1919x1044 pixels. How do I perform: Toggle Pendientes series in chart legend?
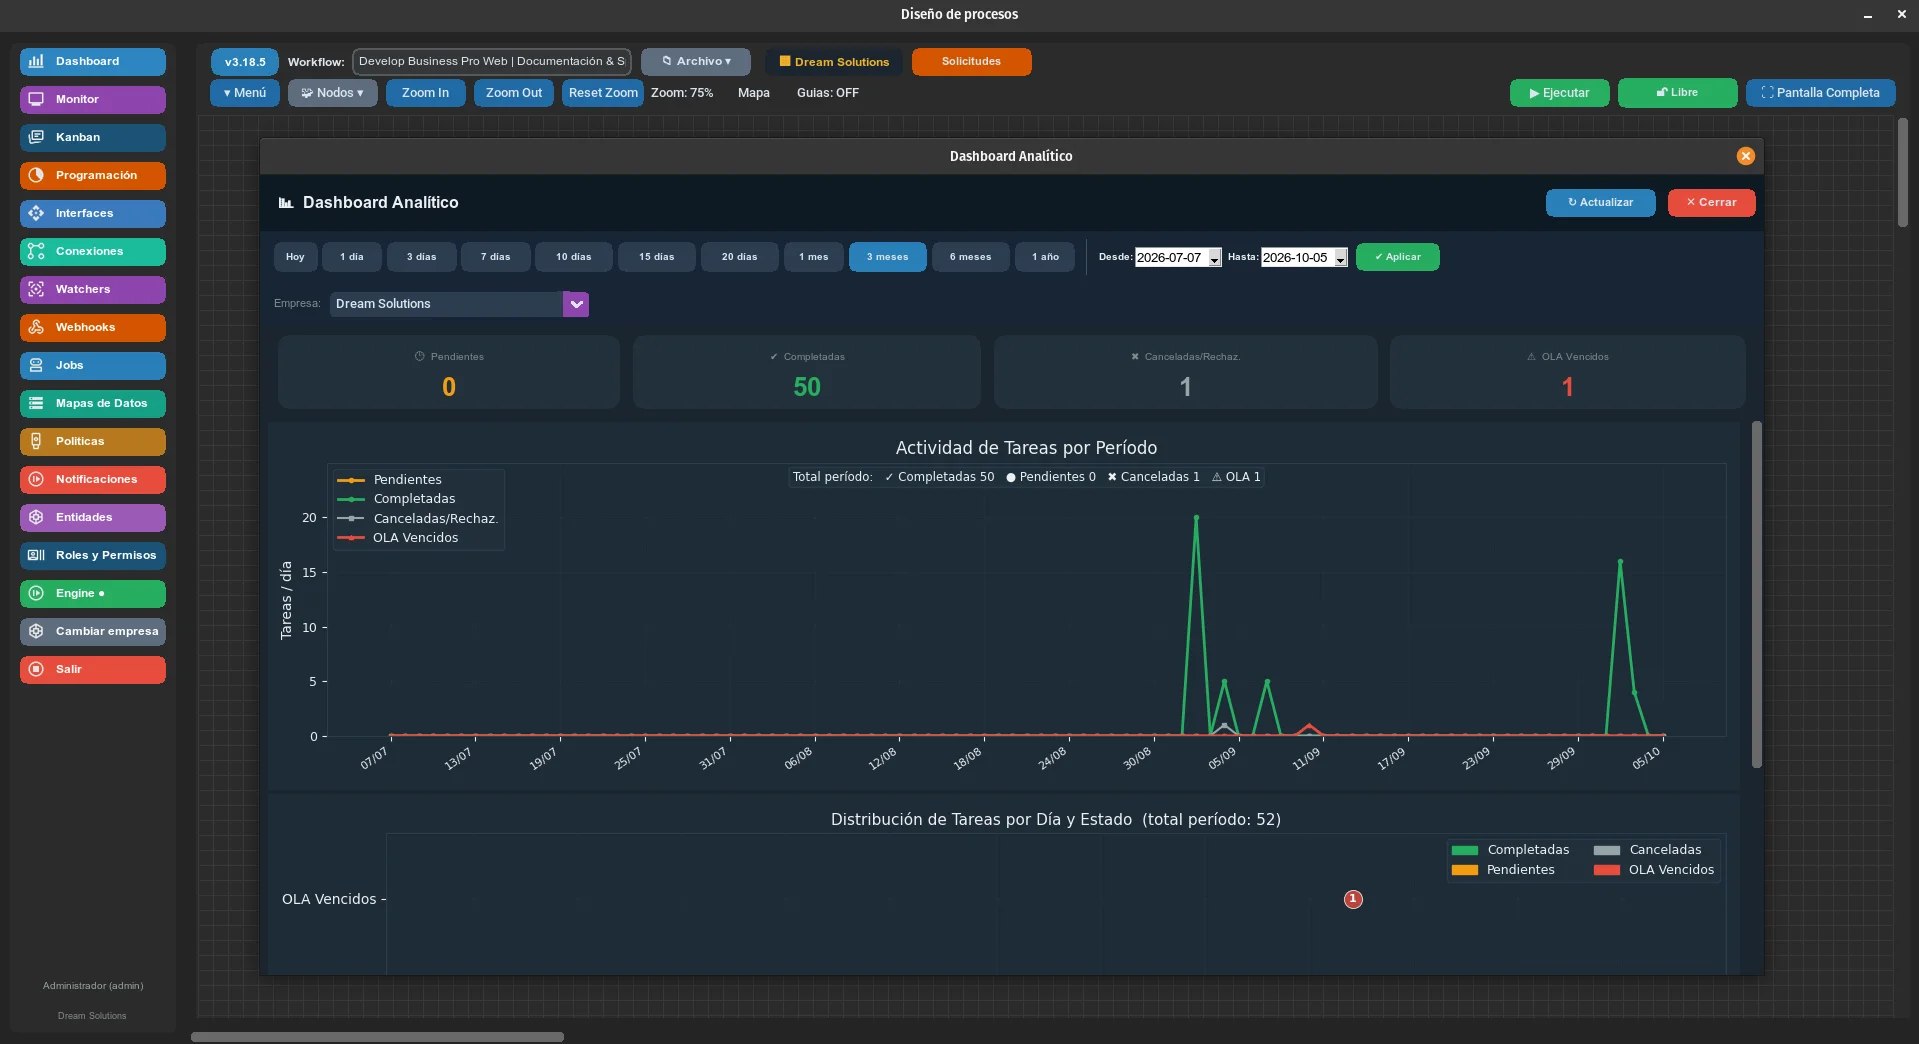(x=391, y=480)
